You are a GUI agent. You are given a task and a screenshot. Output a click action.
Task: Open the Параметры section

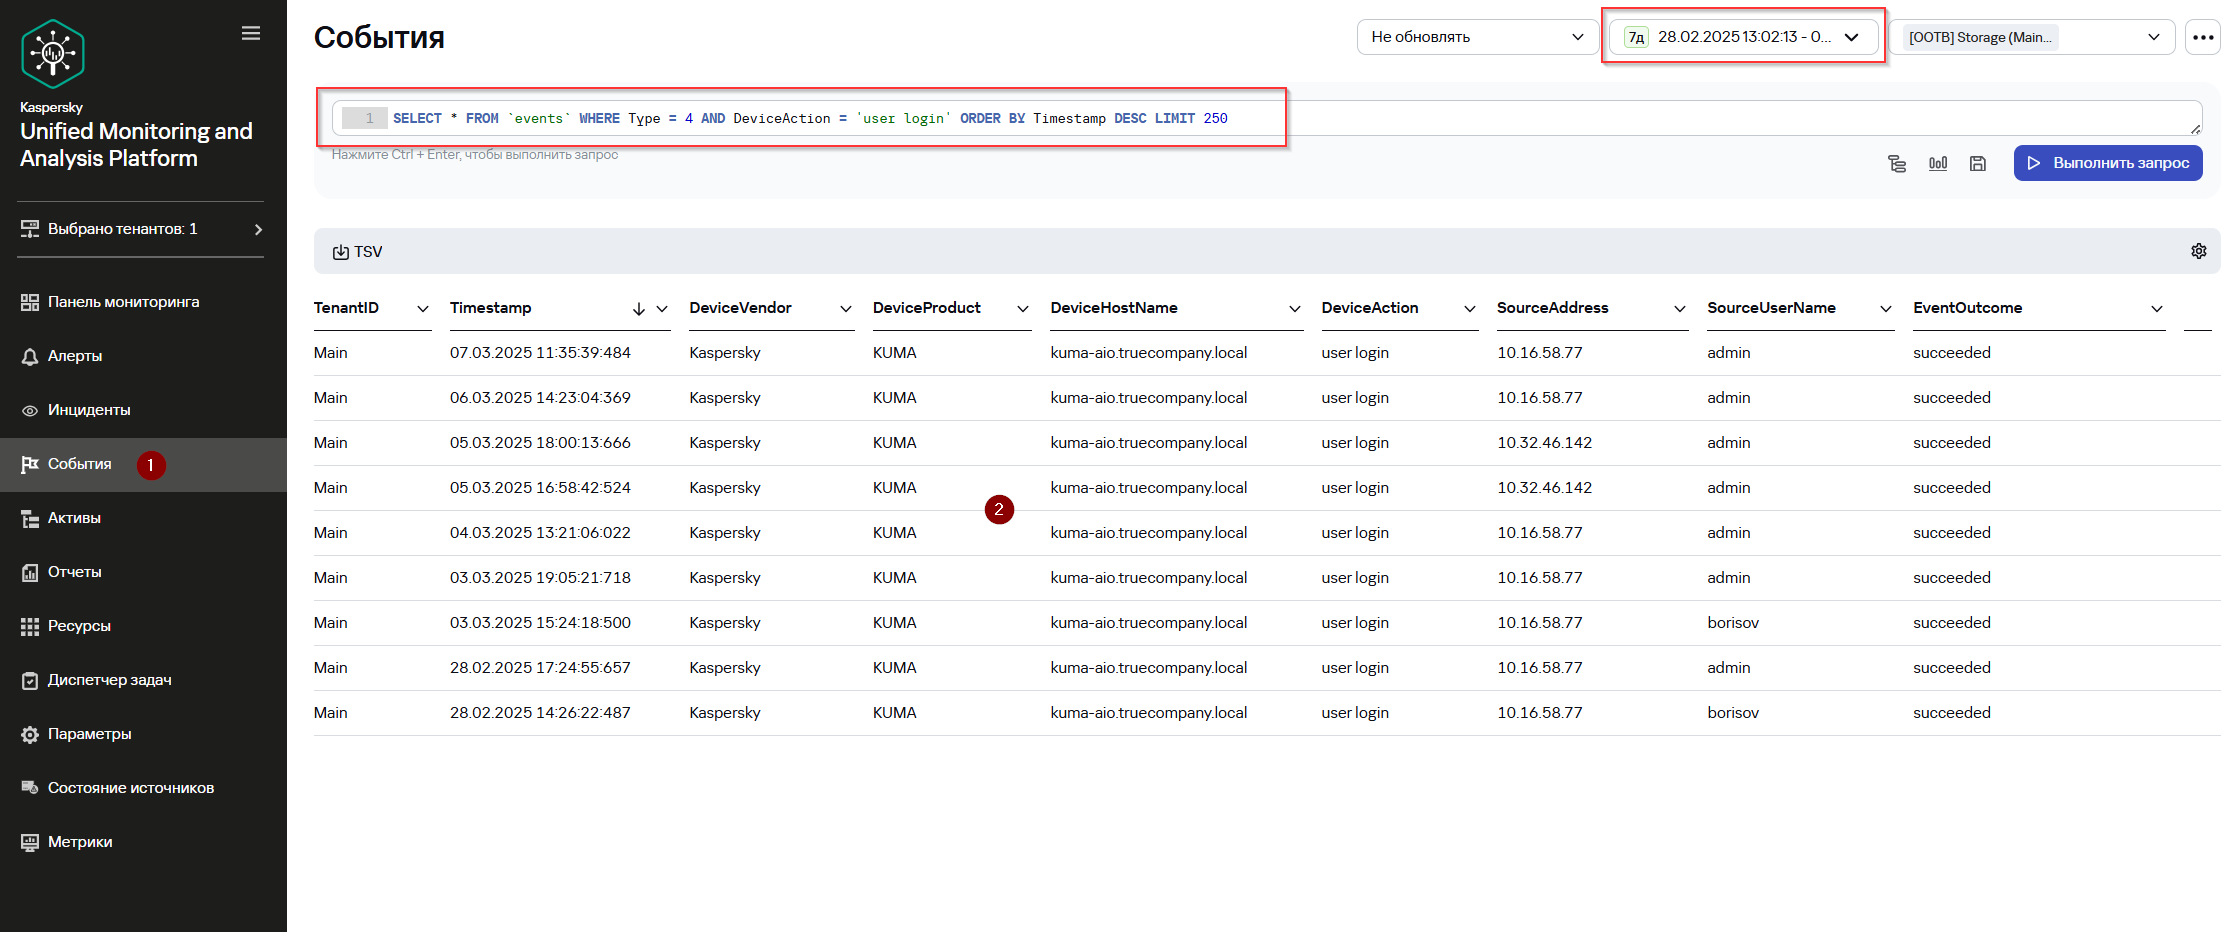point(143,734)
